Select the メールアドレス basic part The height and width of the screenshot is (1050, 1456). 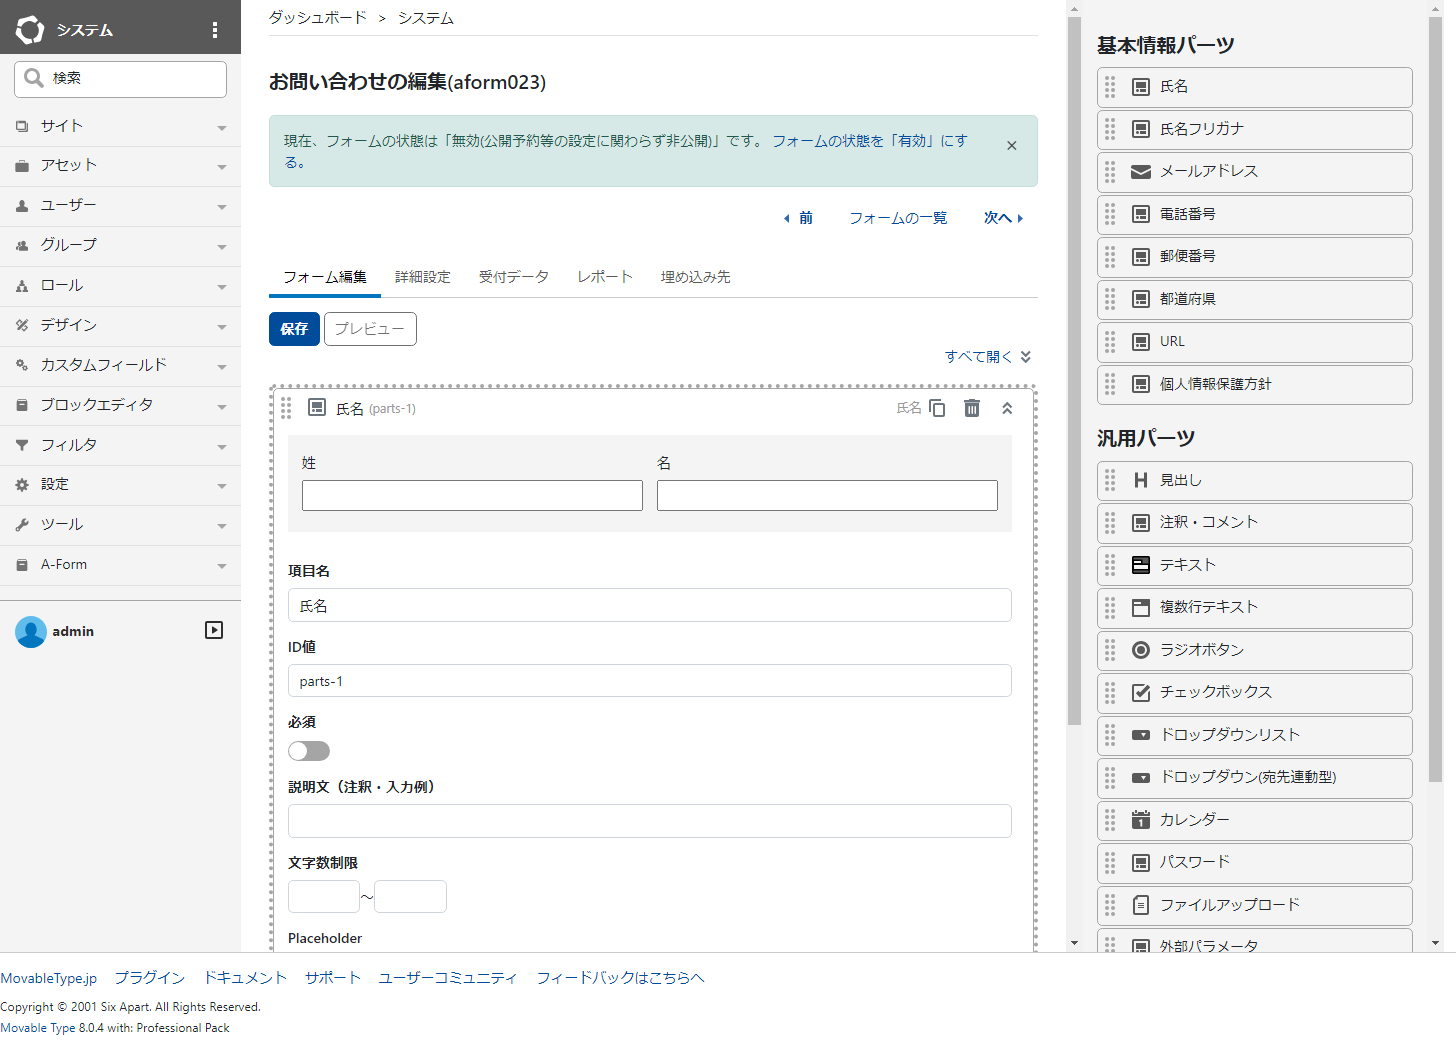click(x=1255, y=172)
